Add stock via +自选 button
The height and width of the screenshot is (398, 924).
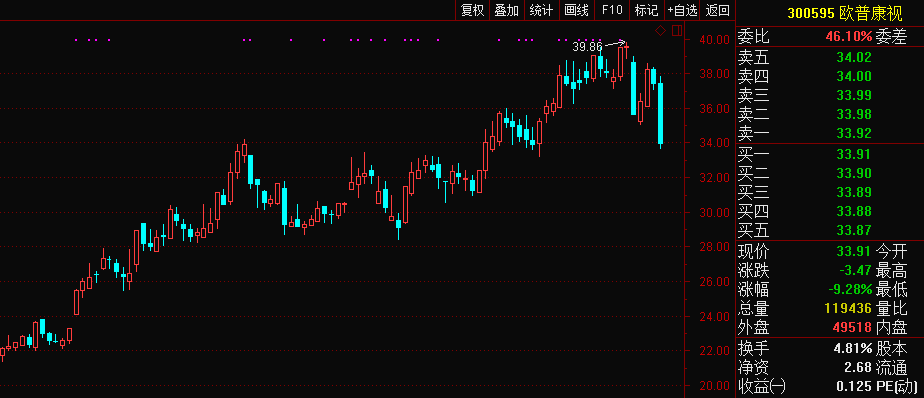click(x=682, y=10)
